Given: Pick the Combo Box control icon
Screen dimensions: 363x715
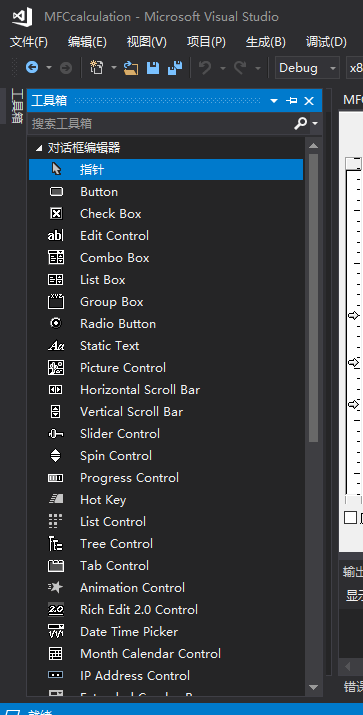Looking at the screenshot, I should click(x=56, y=258).
